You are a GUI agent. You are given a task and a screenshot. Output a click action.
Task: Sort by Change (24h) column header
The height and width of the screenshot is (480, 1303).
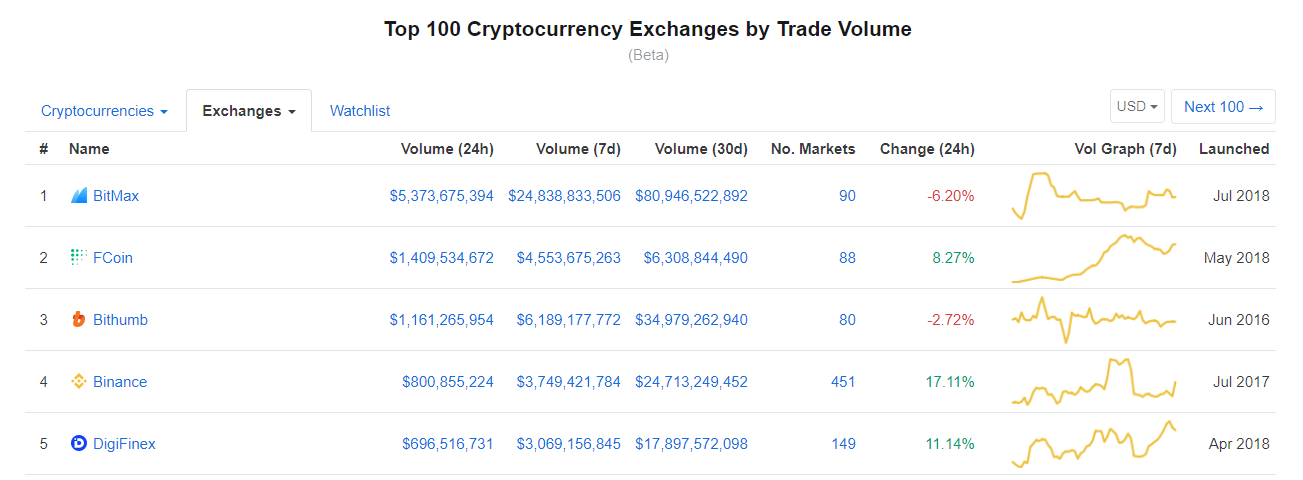point(927,149)
